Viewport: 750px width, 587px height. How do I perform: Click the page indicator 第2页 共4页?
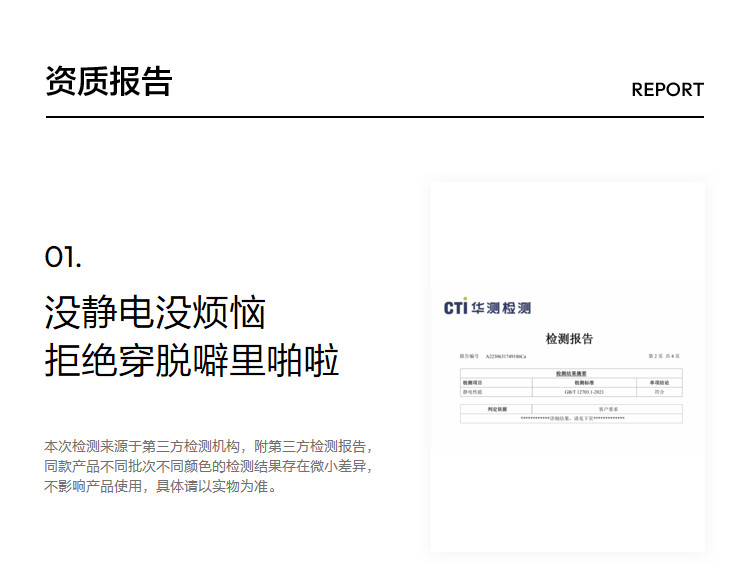point(664,356)
